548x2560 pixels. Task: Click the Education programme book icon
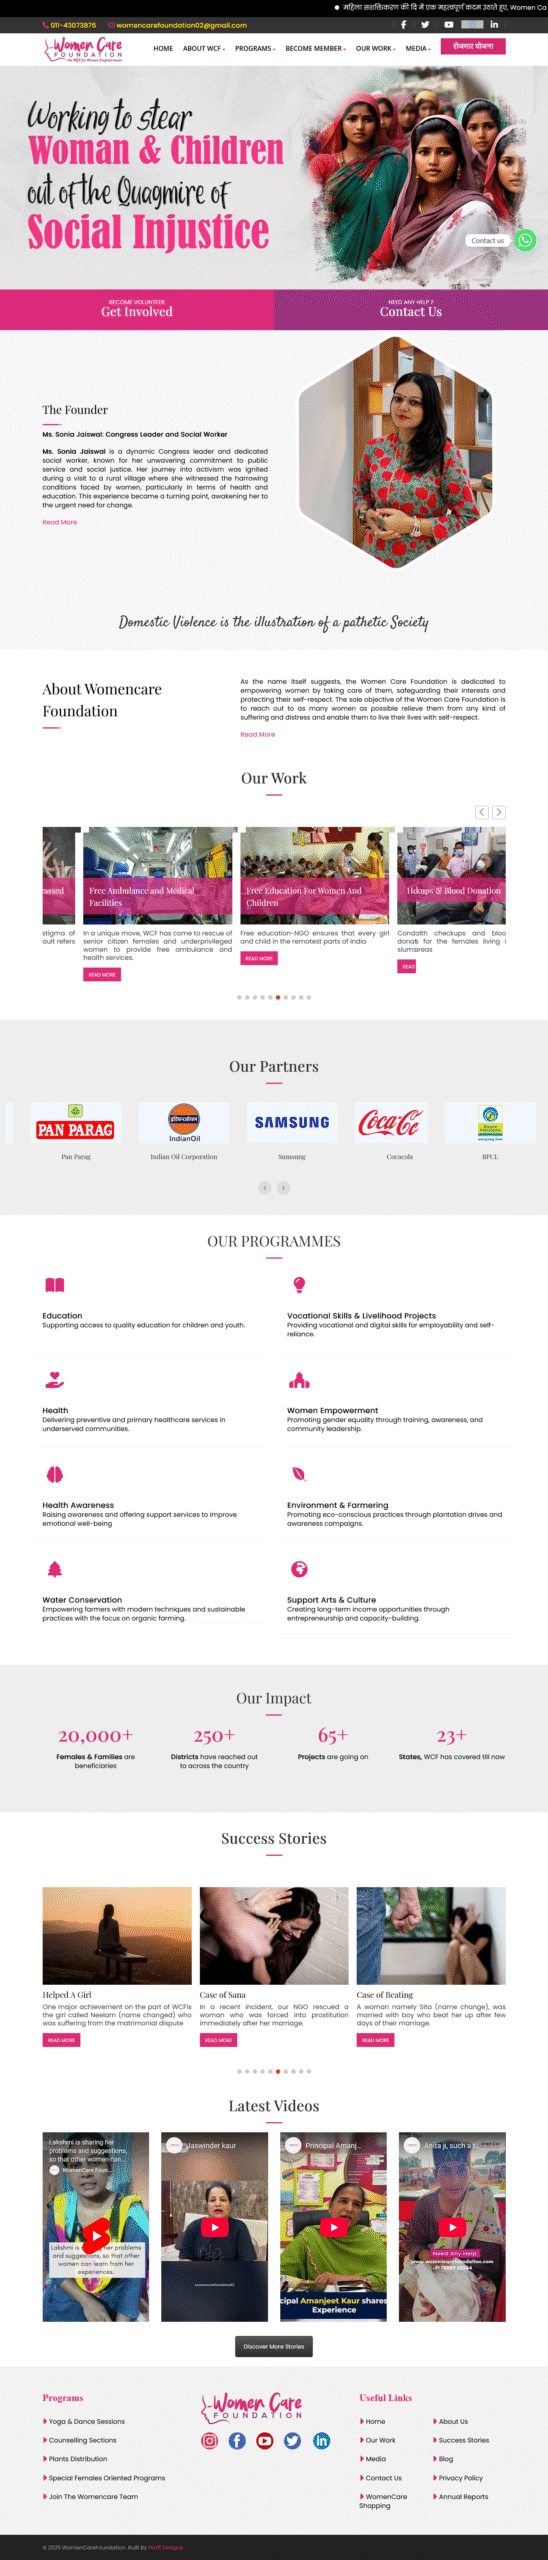pos(55,1284)
